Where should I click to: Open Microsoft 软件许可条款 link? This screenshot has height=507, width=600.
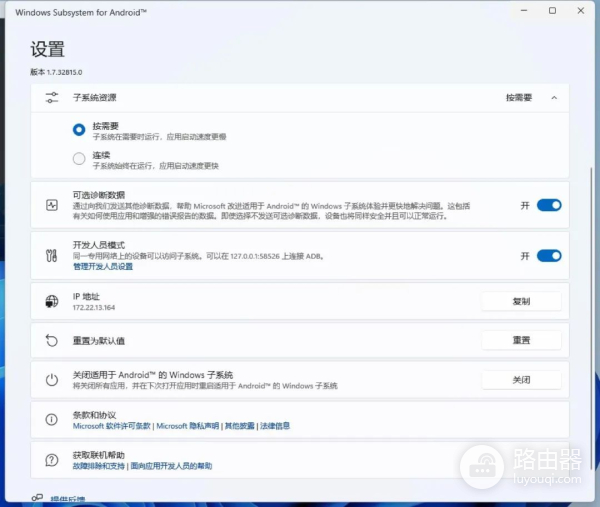click(111, 426)
